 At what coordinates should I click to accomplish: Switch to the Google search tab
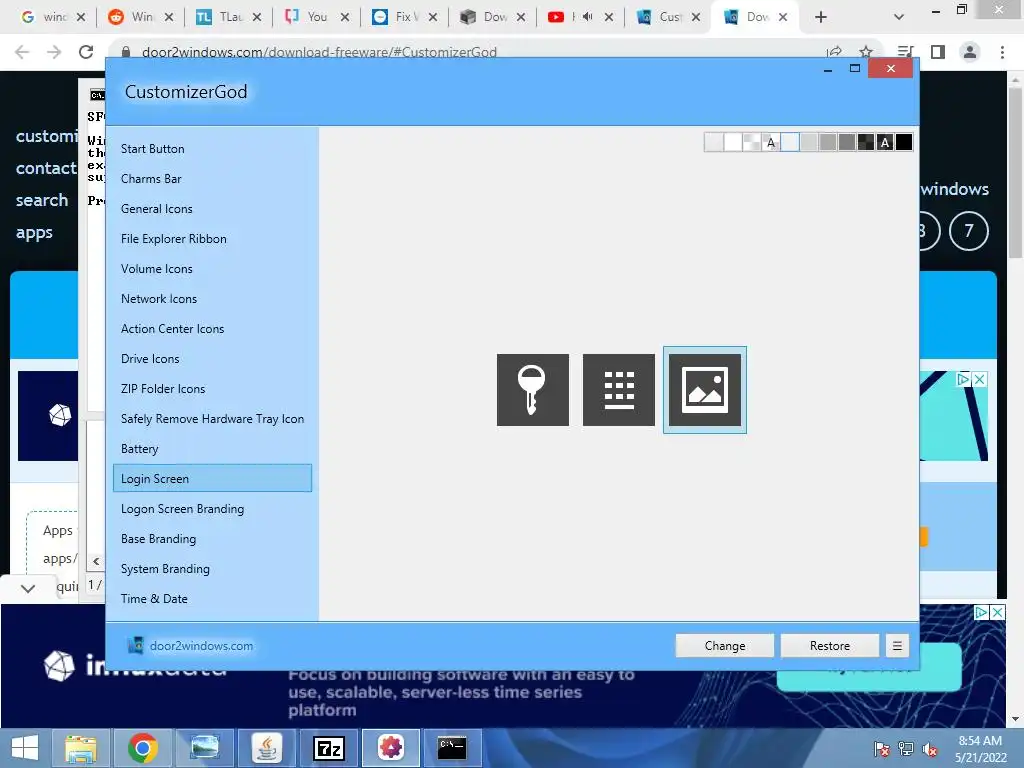click(x=52, y=17)
